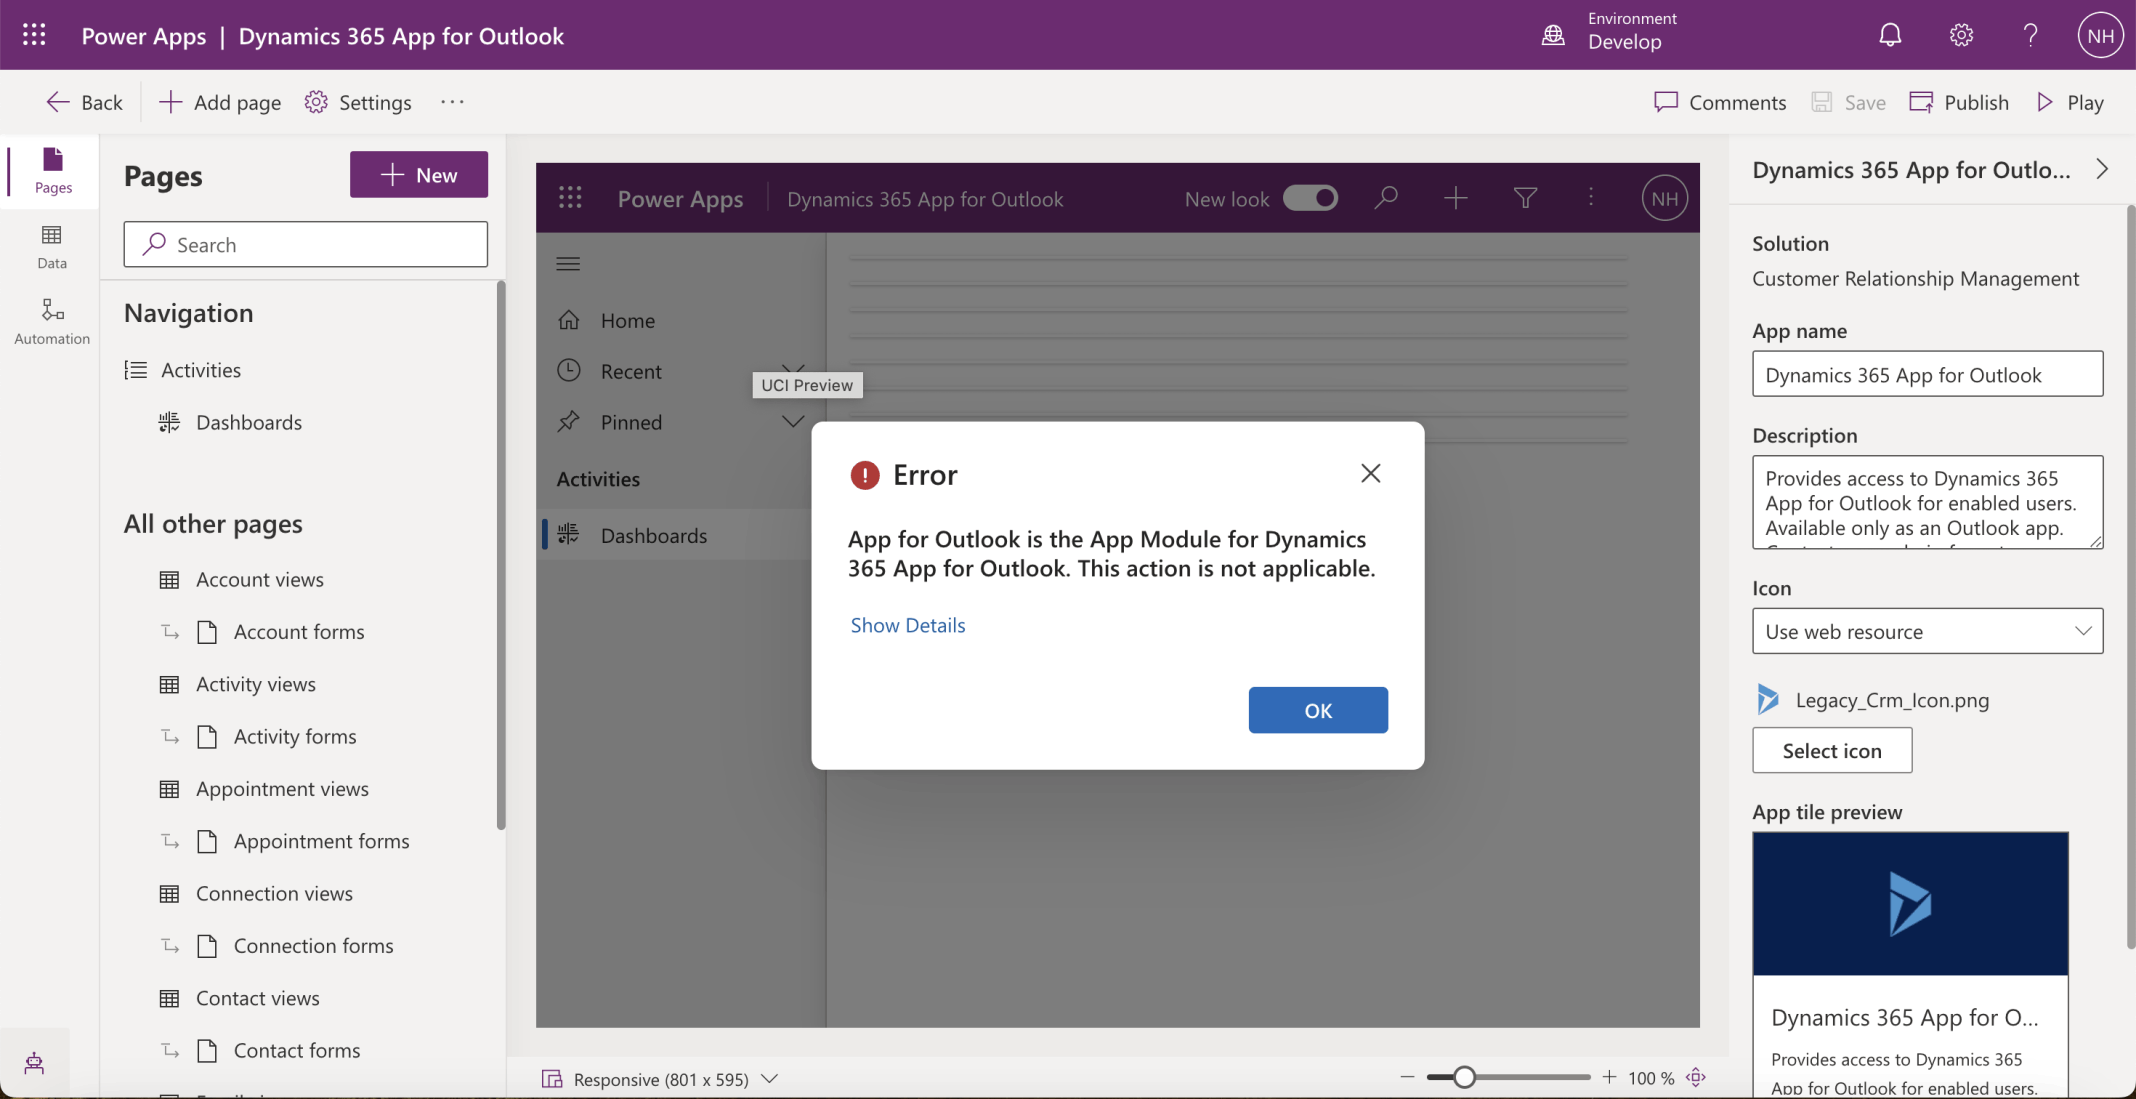The width and height of the screenshot is (2136, 1099).
Task: Open the more commands ellipsis menu
Action: point(452,102)
